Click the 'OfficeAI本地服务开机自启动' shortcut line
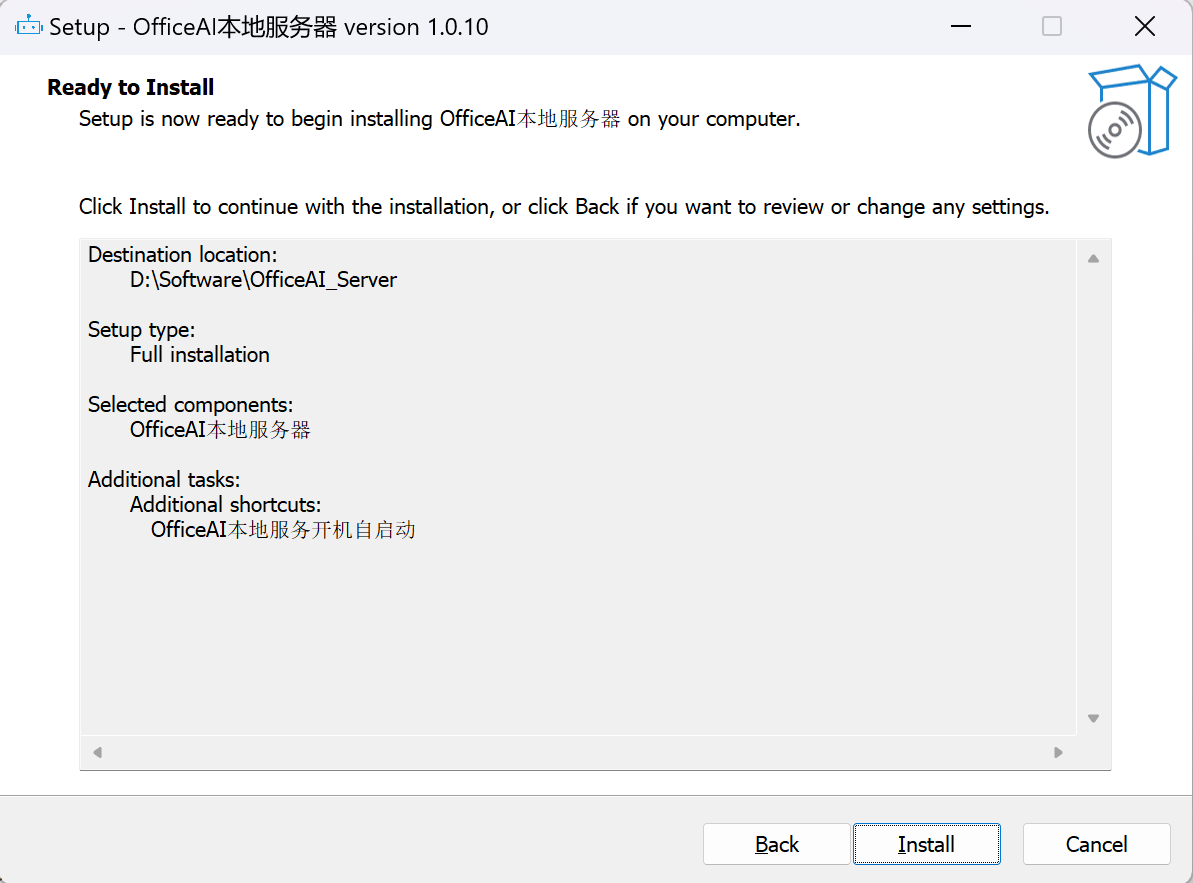 tap(283, 529)
